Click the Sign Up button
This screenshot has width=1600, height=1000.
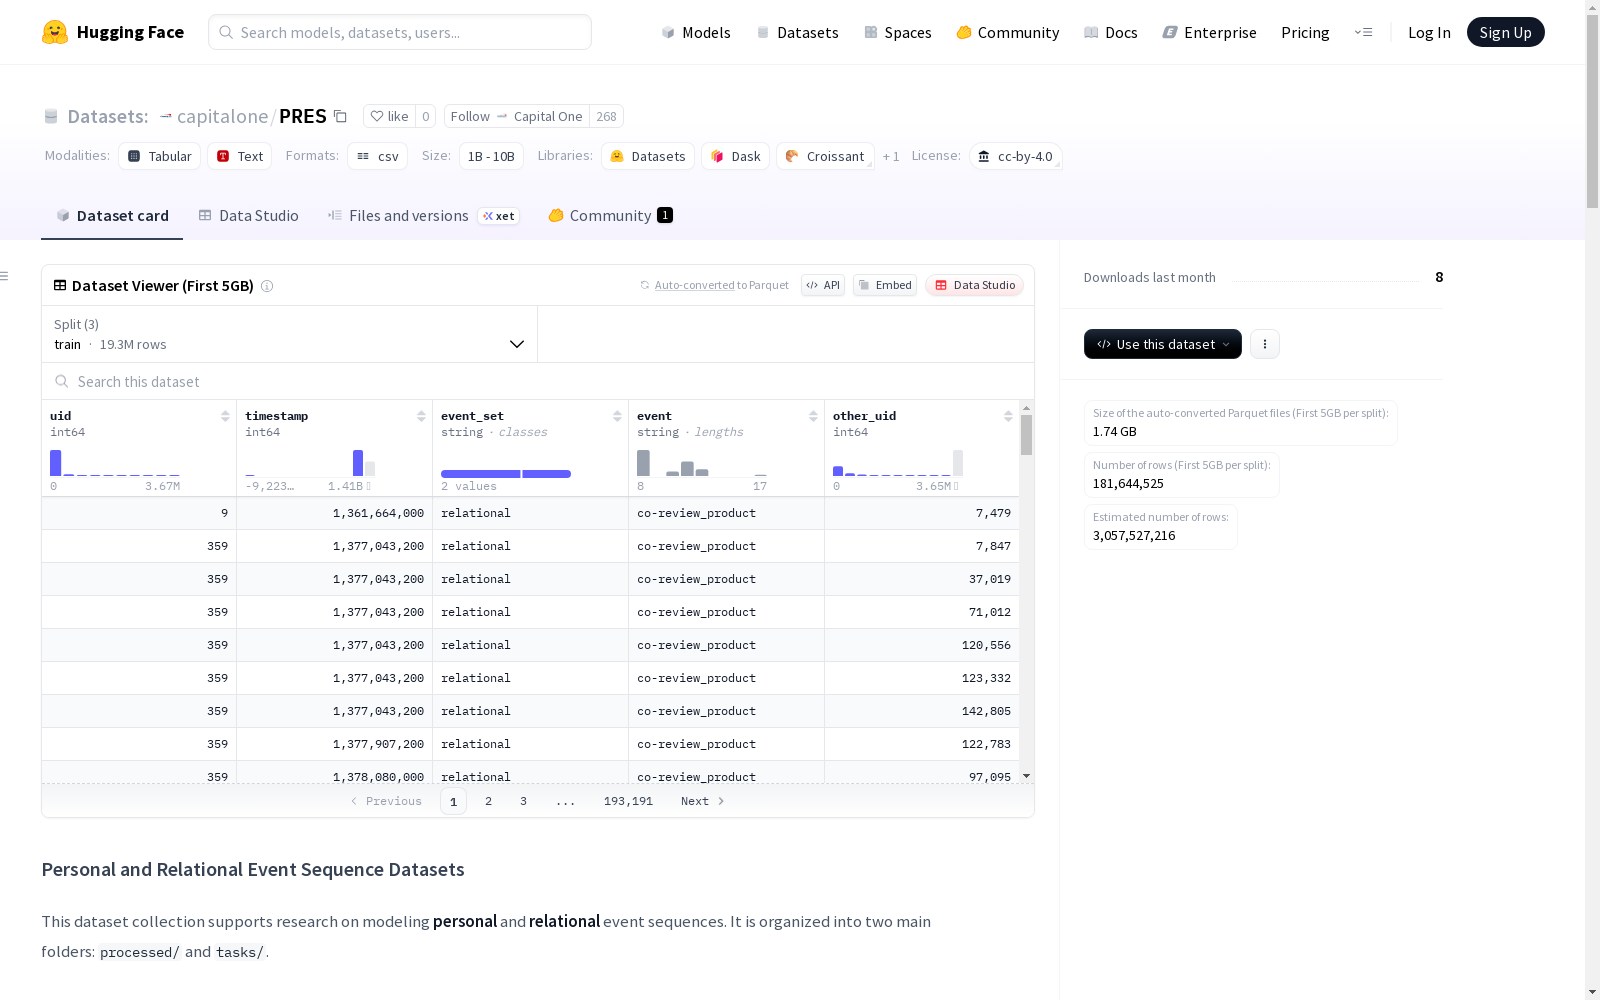point(1505,32)
